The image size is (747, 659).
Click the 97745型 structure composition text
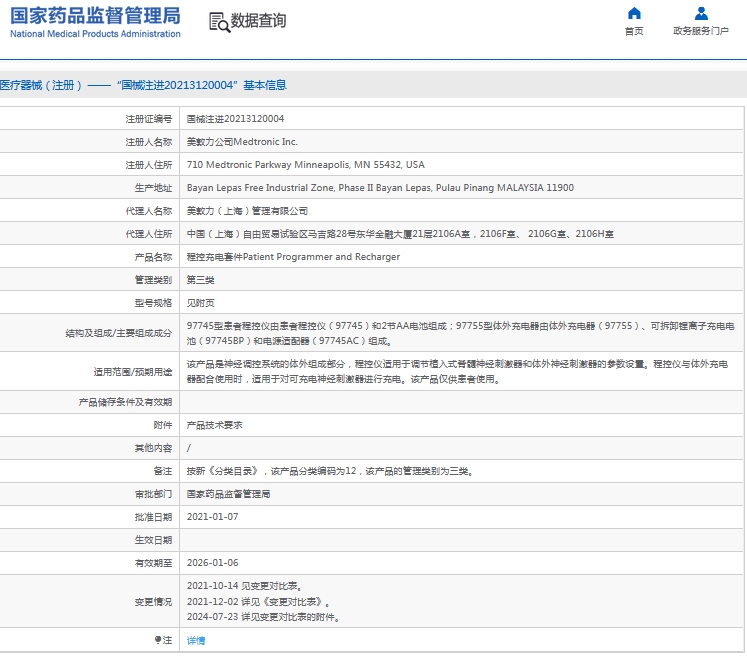tap(461, 333)
